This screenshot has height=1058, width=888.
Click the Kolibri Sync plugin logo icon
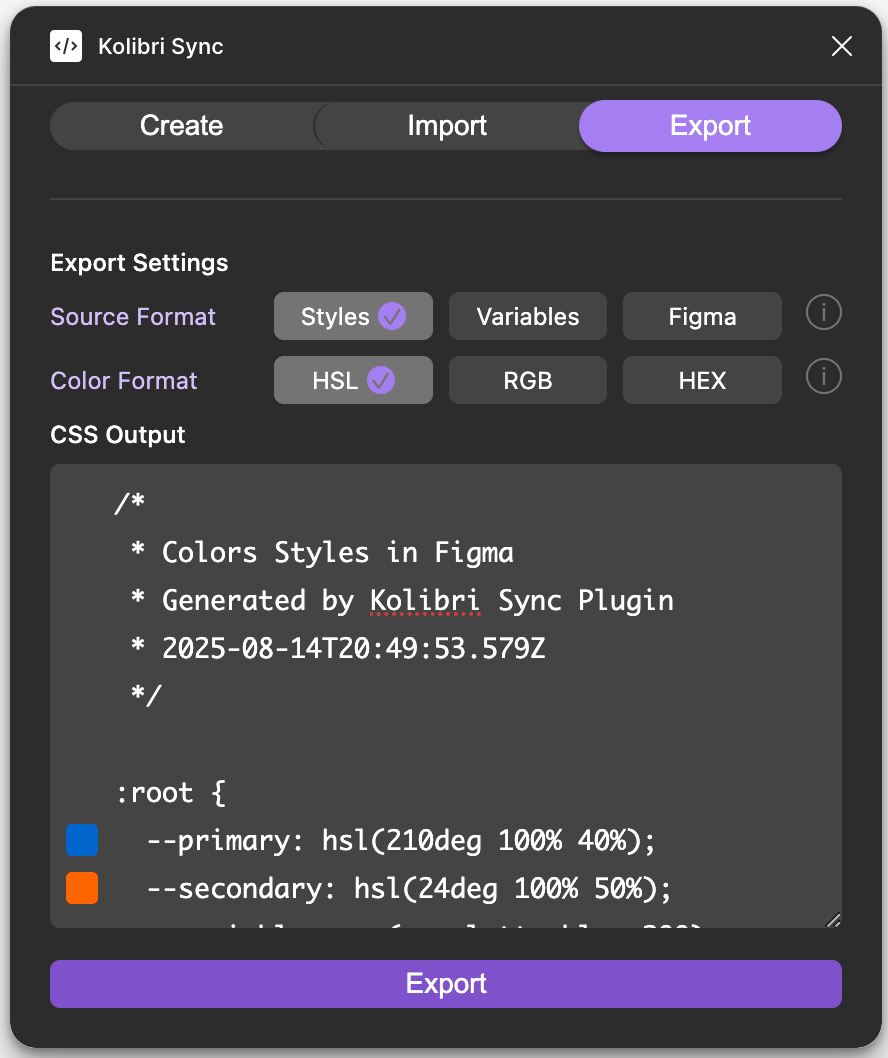pos(66,46)
